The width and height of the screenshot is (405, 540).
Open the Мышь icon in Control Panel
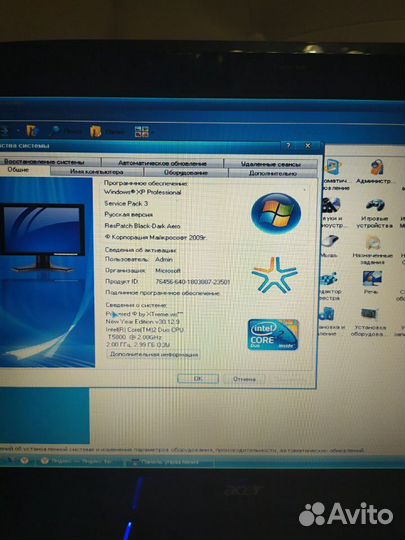pyautogui.click(x=330, y=241)
